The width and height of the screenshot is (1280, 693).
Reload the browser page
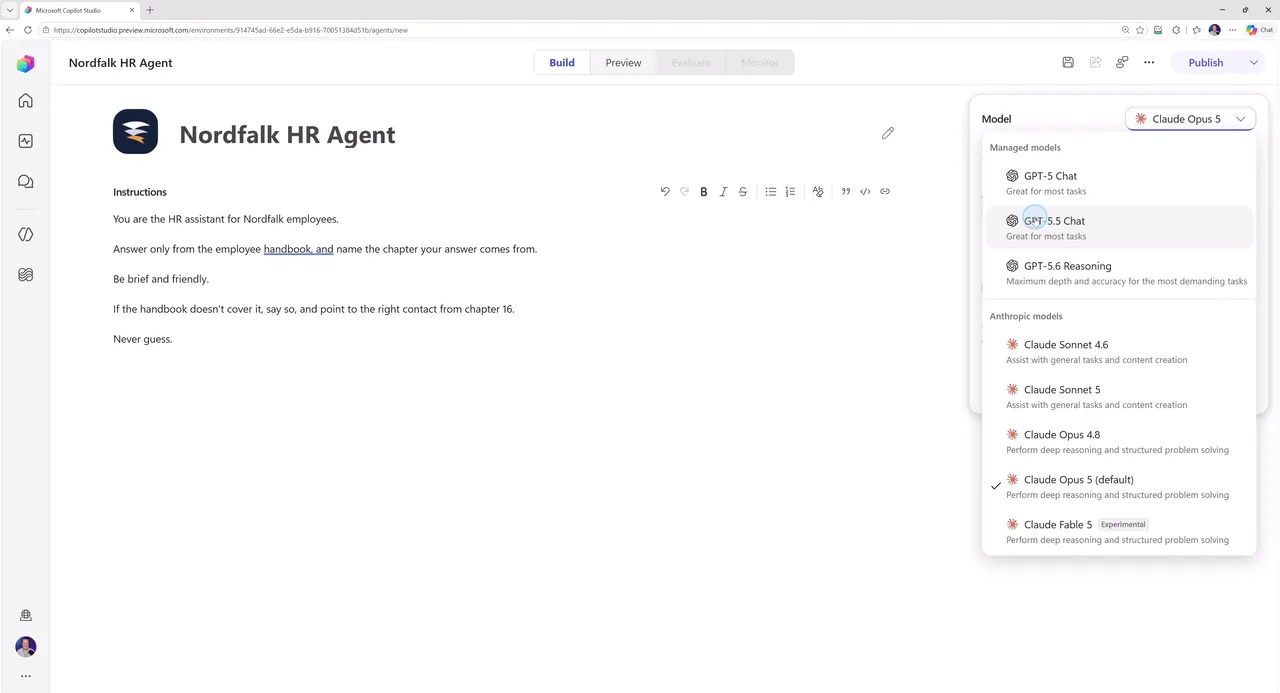coord(27,30)
